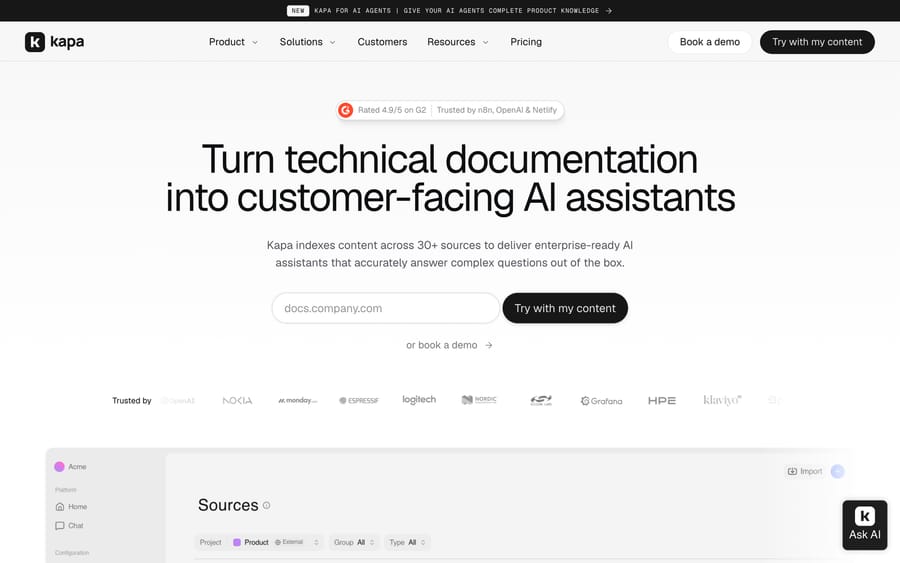The image size is (900, 563).
Task: Open the Rated 4.9/5 on G2 text
Action: point(392,110)
